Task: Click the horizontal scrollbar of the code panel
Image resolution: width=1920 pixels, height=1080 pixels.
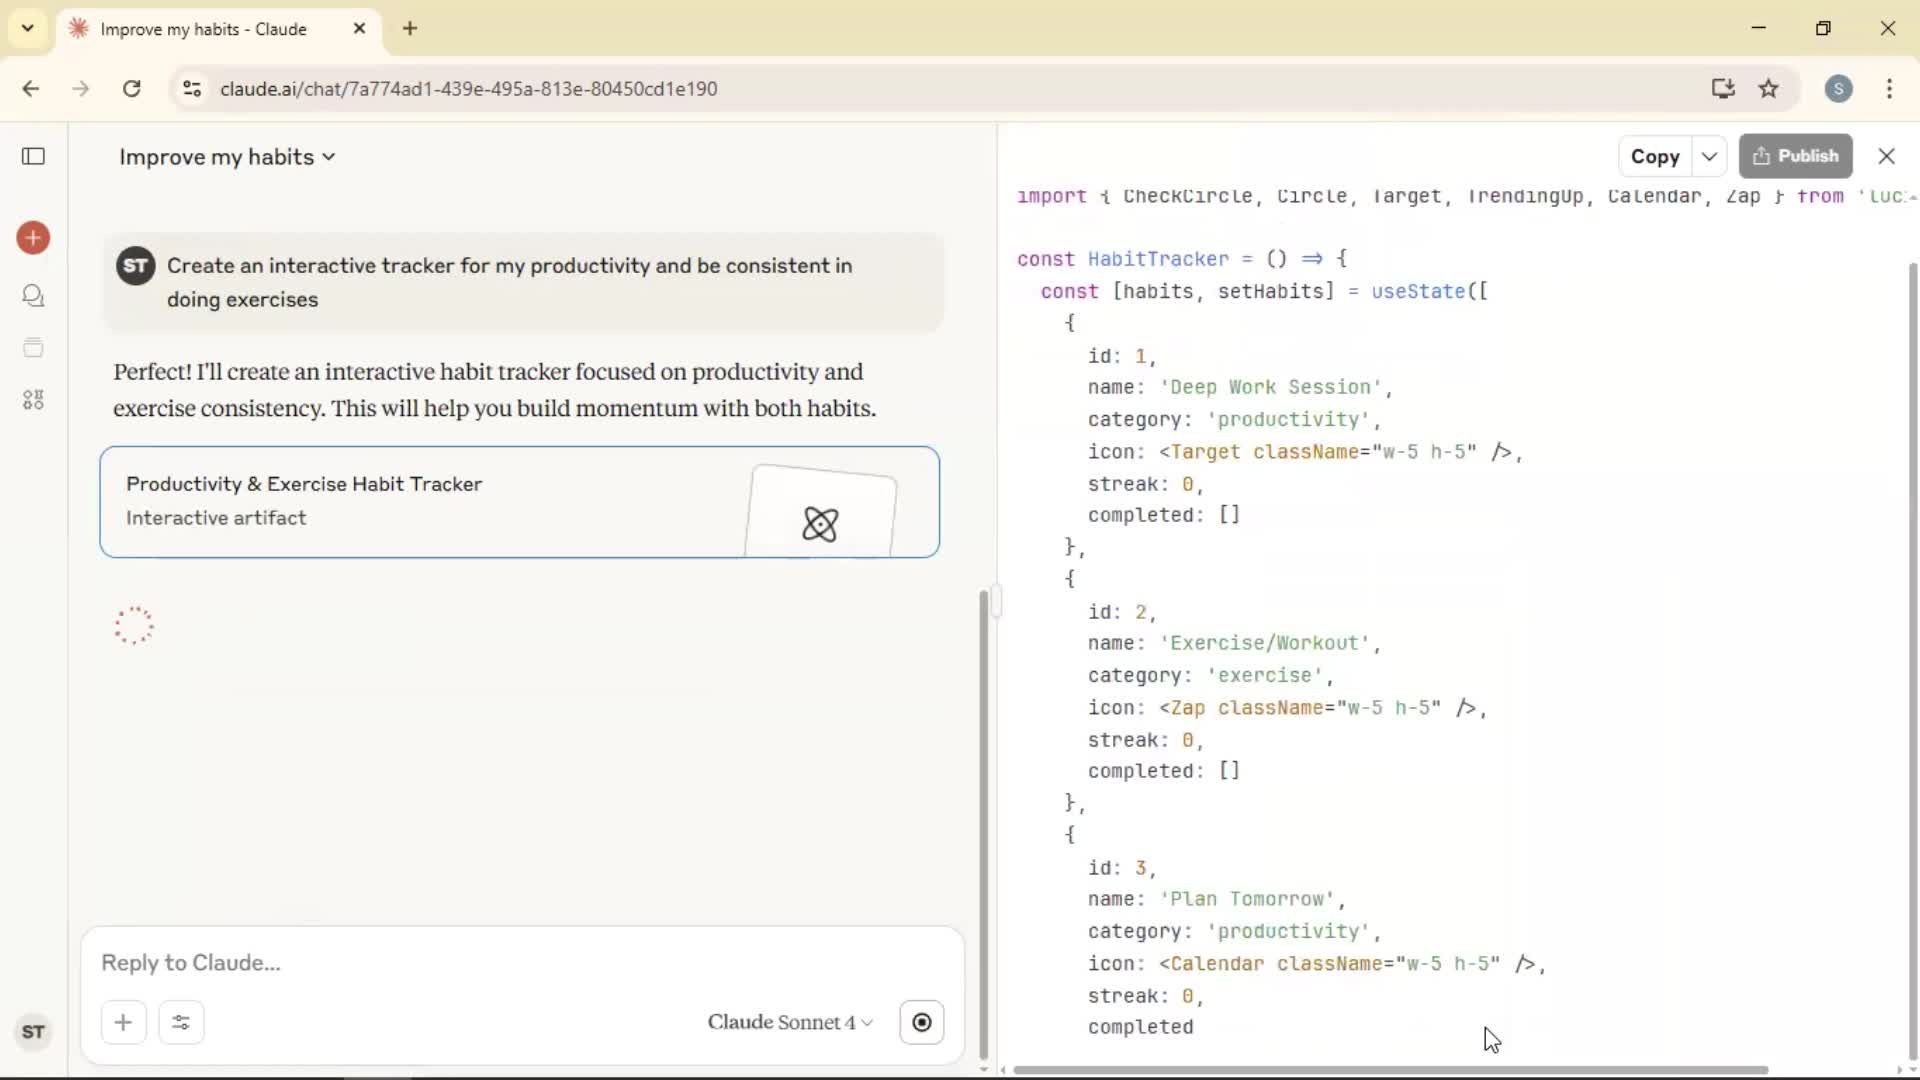Action: pos(1390,1070)
